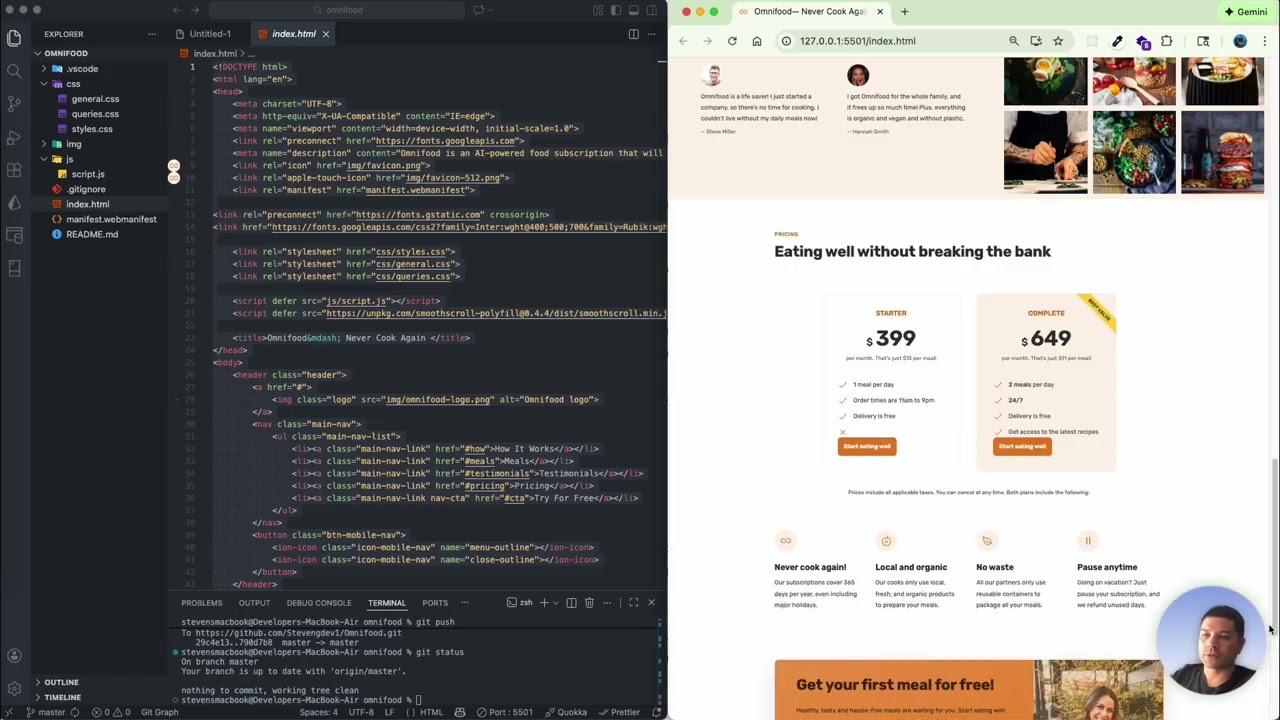Open the terminal launch profile dropdown

click(554, 603)
